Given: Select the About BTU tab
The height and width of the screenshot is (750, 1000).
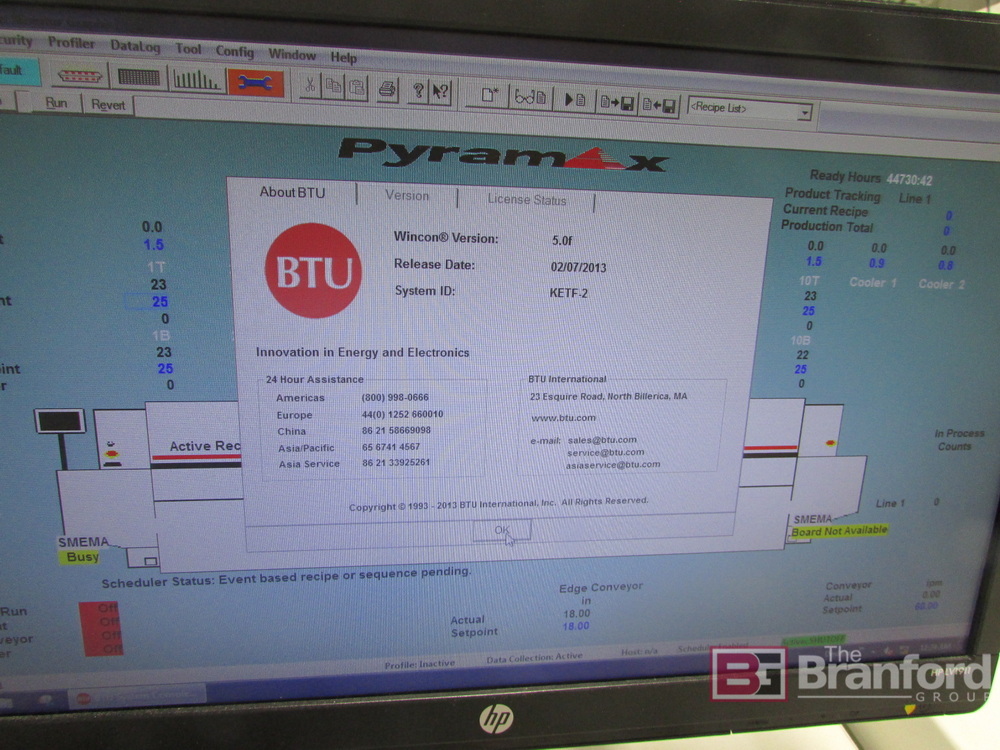Looking at the screenshot, I should click(x=292, y=192).
